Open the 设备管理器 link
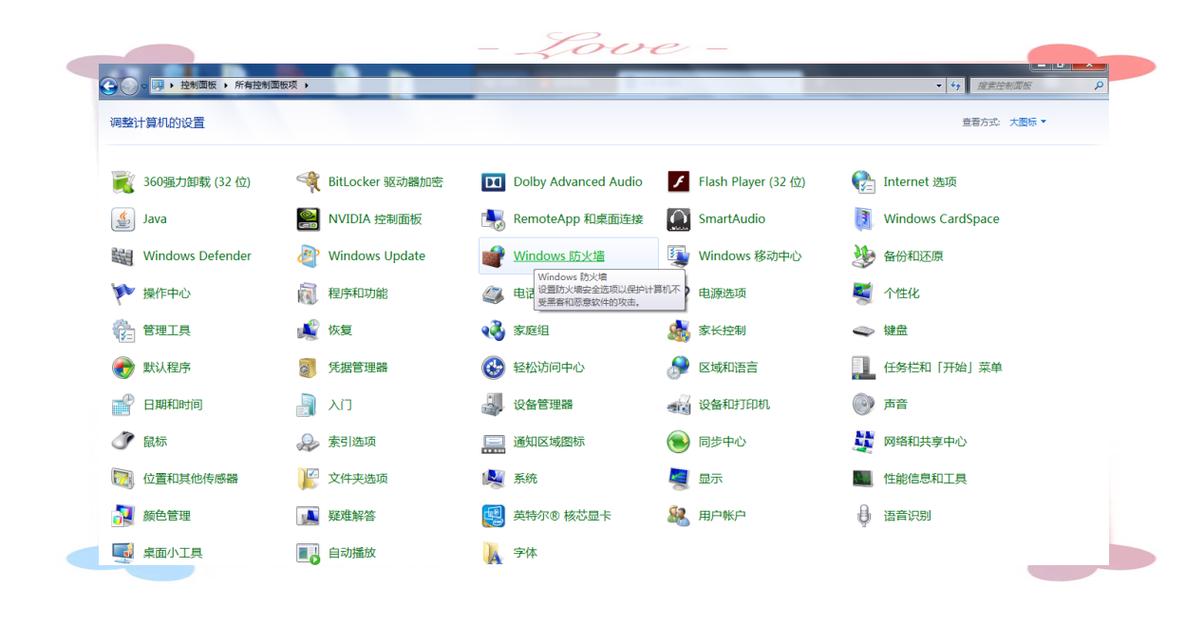Image resolution: width=1204 pixels, height=625 pixels. pos(543,404)
